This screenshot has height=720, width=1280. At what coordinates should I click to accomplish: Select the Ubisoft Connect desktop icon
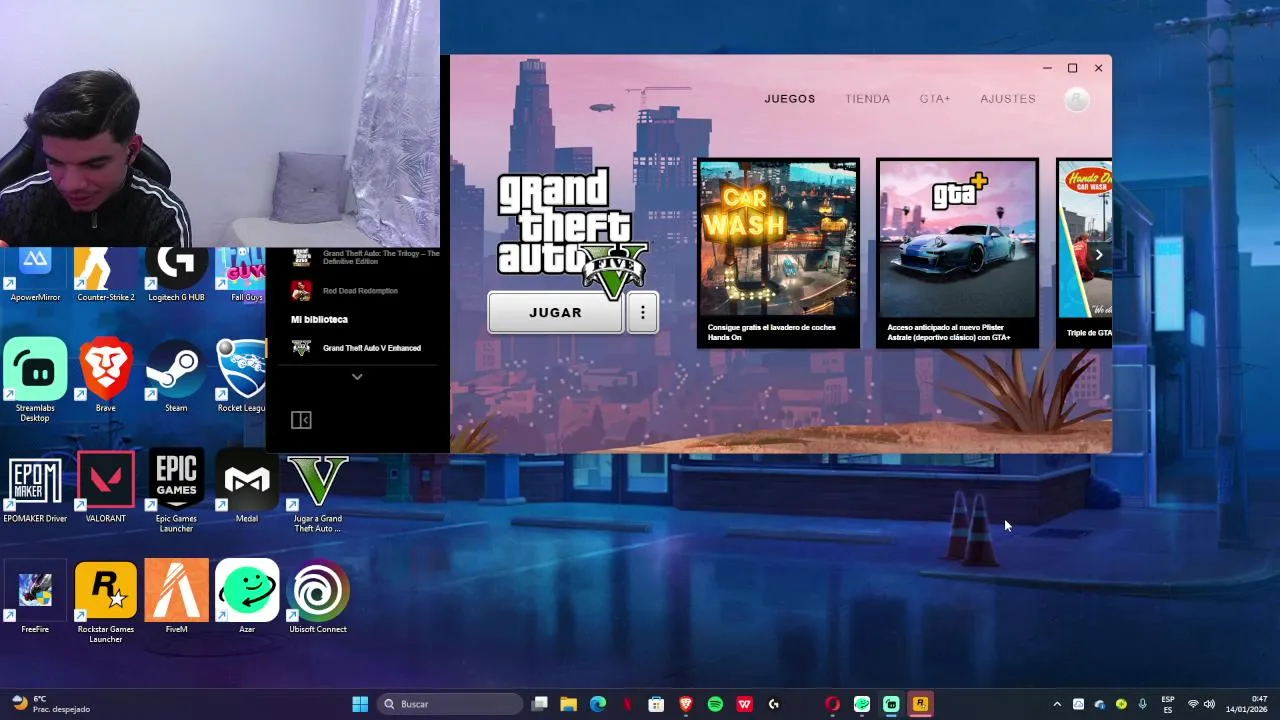coord(318,597)
